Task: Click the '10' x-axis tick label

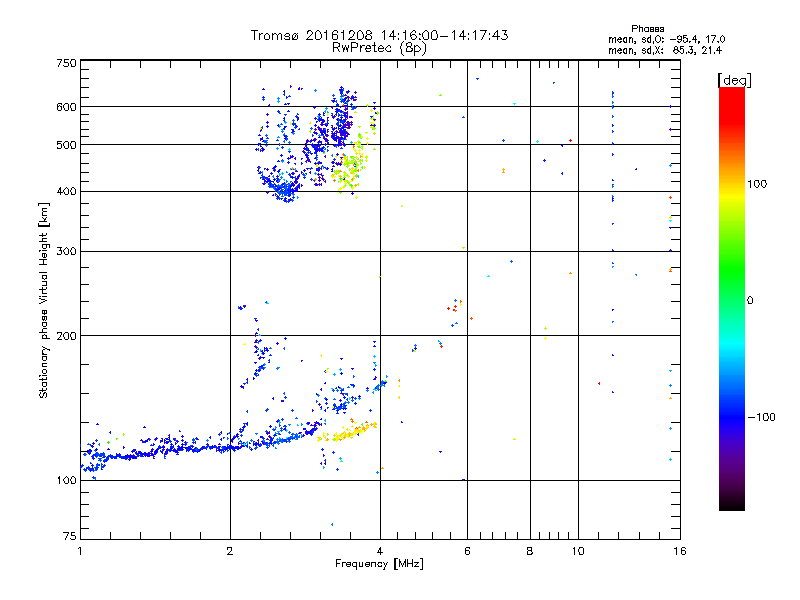Action: [578, 551]
